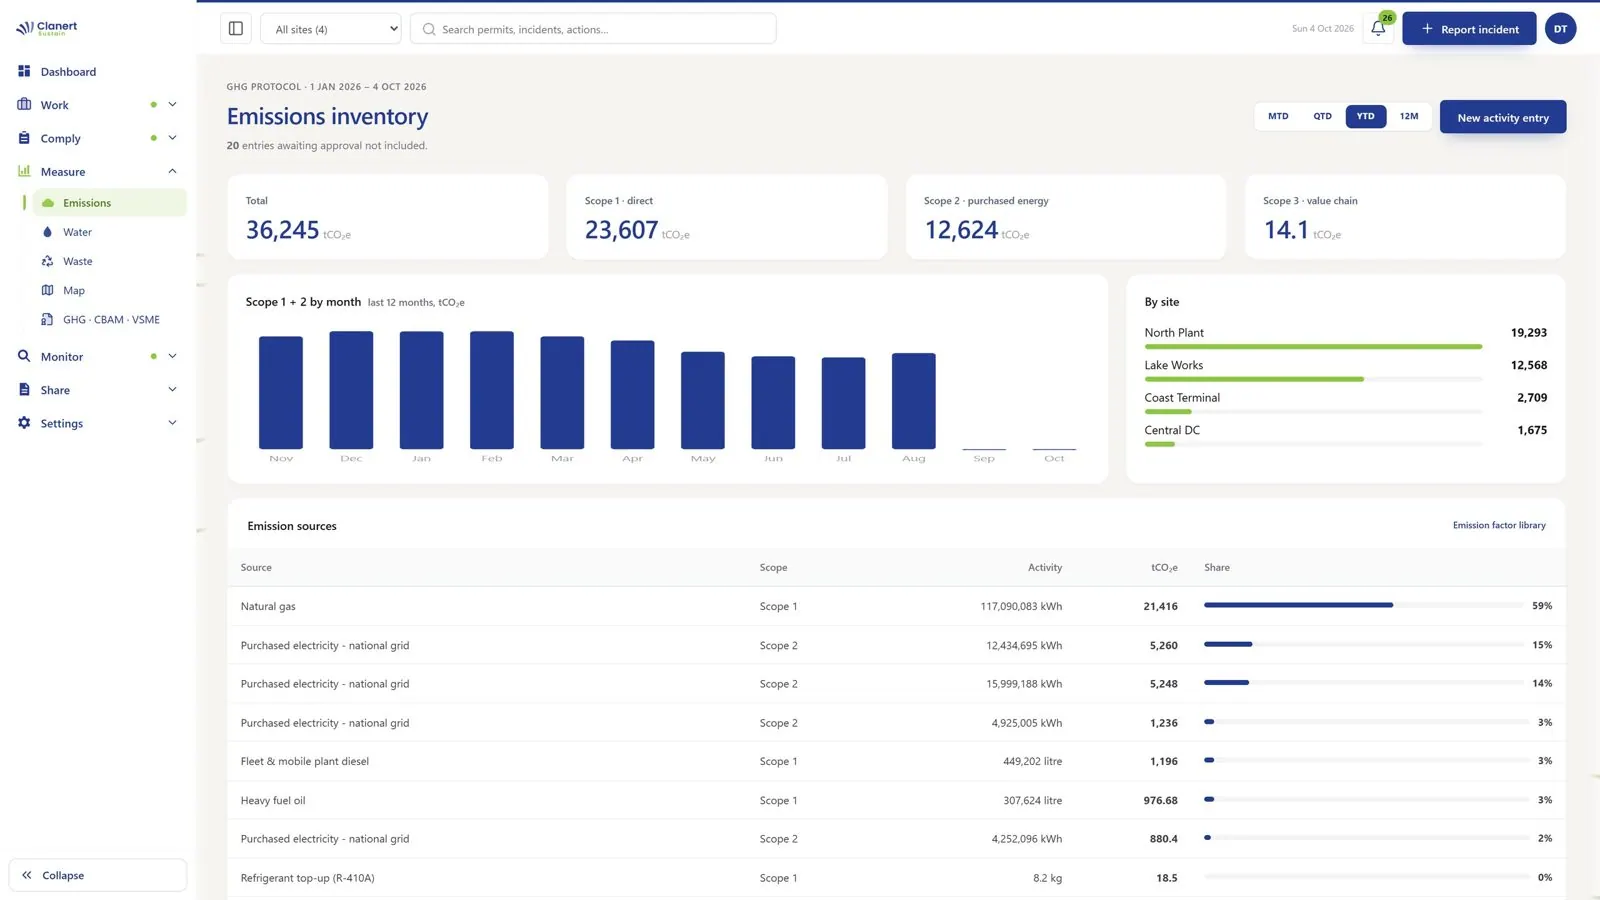Click the Measure chart icon
The image size is (1600, 900).
pos(24,171)
